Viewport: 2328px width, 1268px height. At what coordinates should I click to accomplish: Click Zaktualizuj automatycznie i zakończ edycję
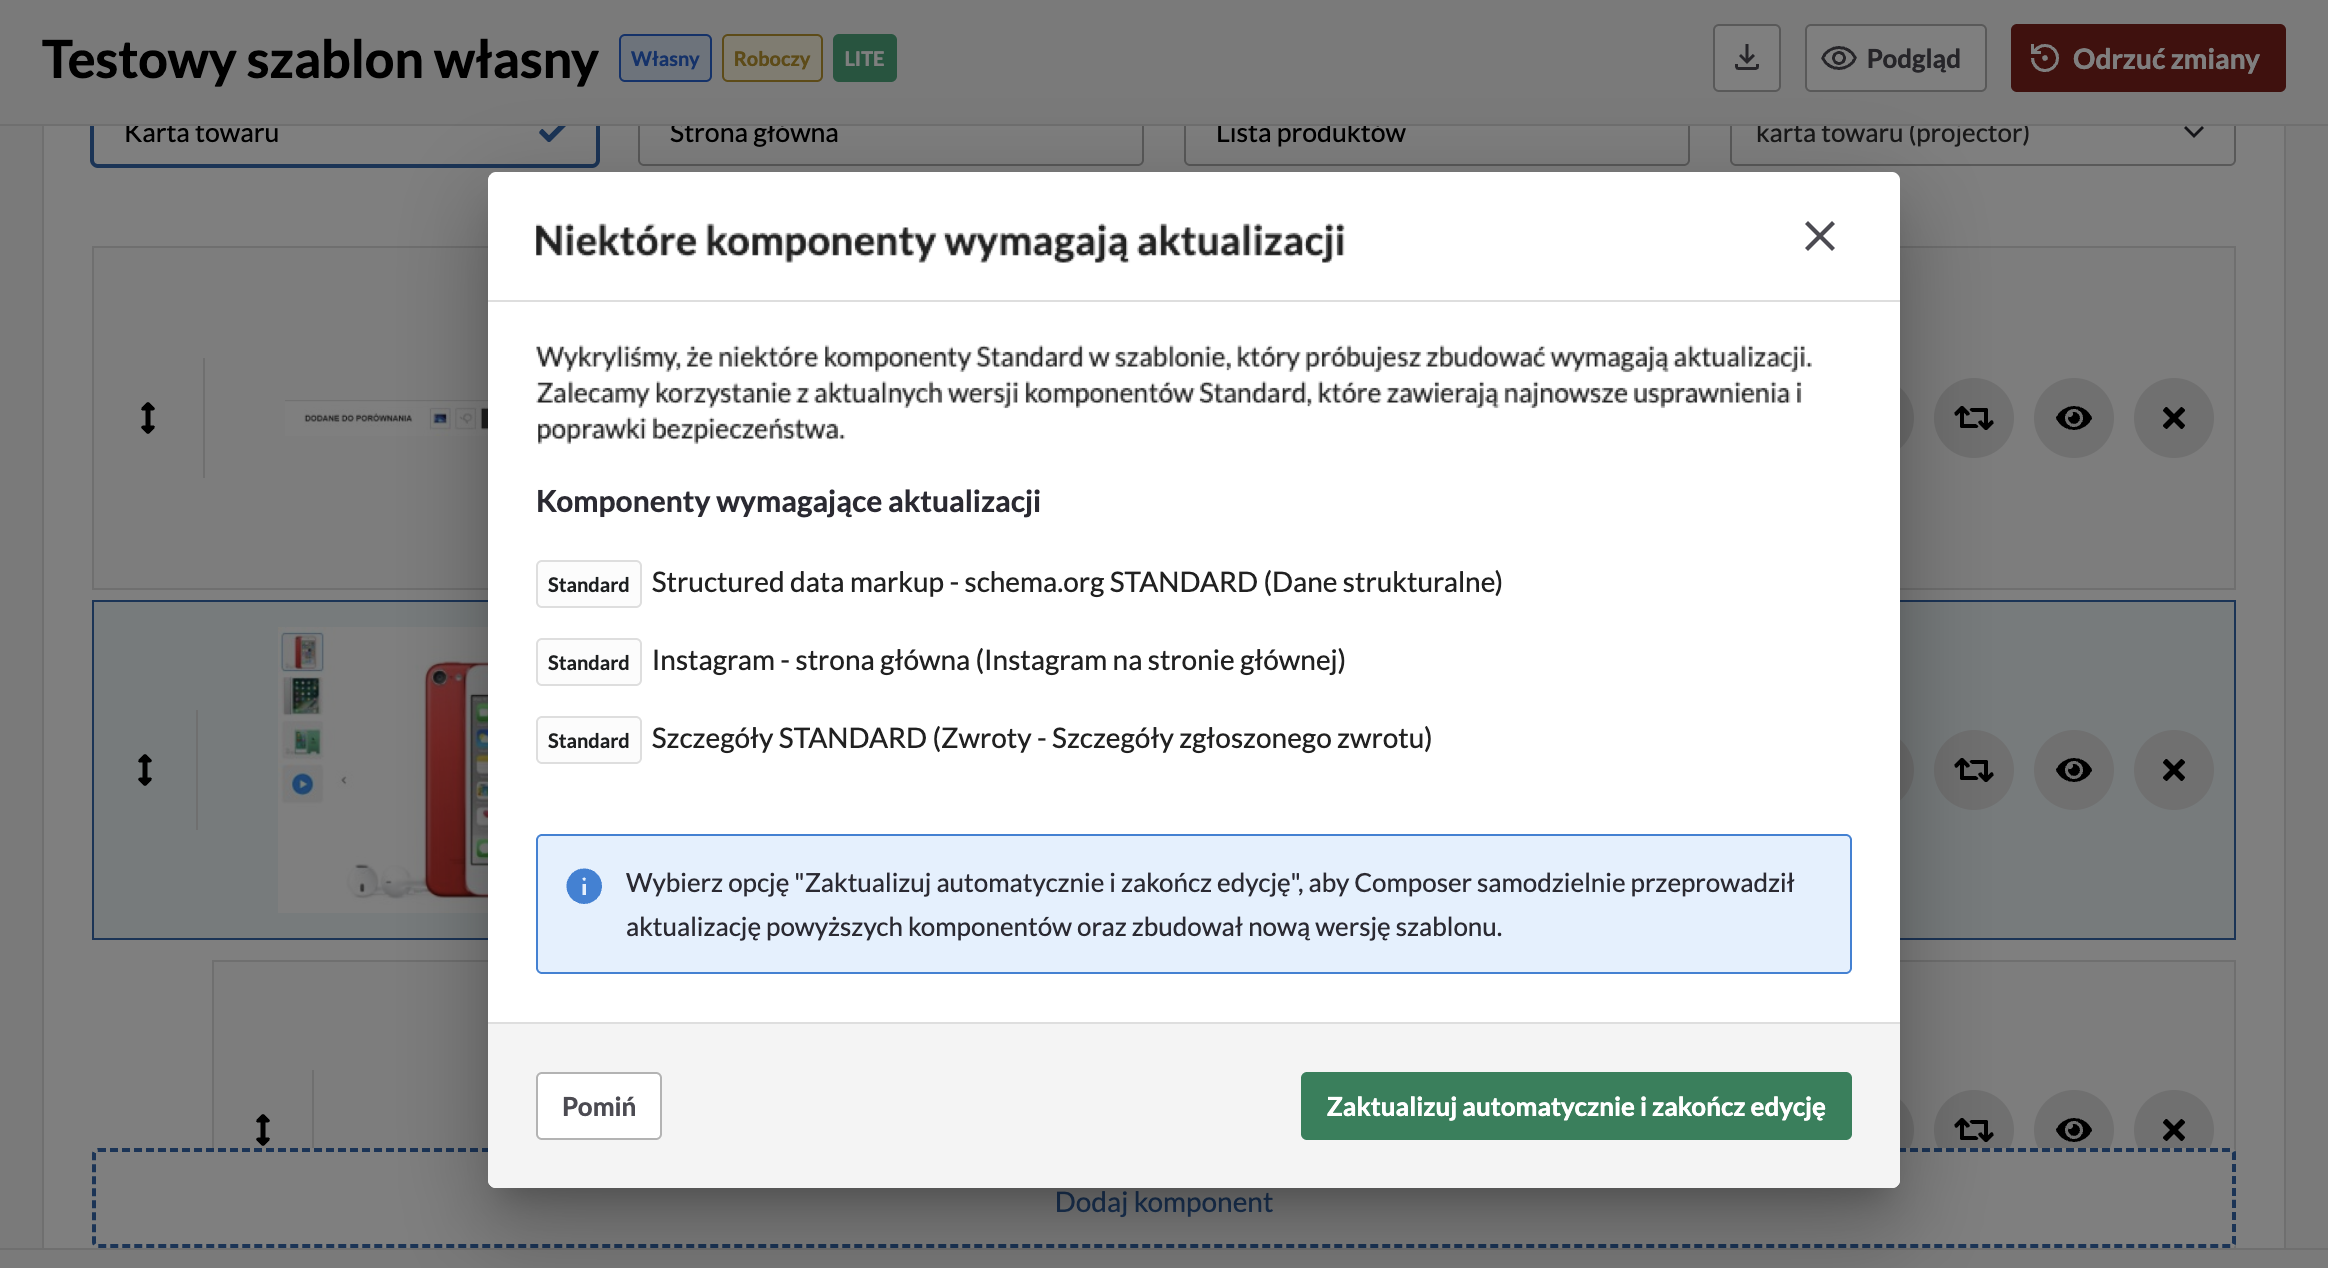tap(1575, 1105)
